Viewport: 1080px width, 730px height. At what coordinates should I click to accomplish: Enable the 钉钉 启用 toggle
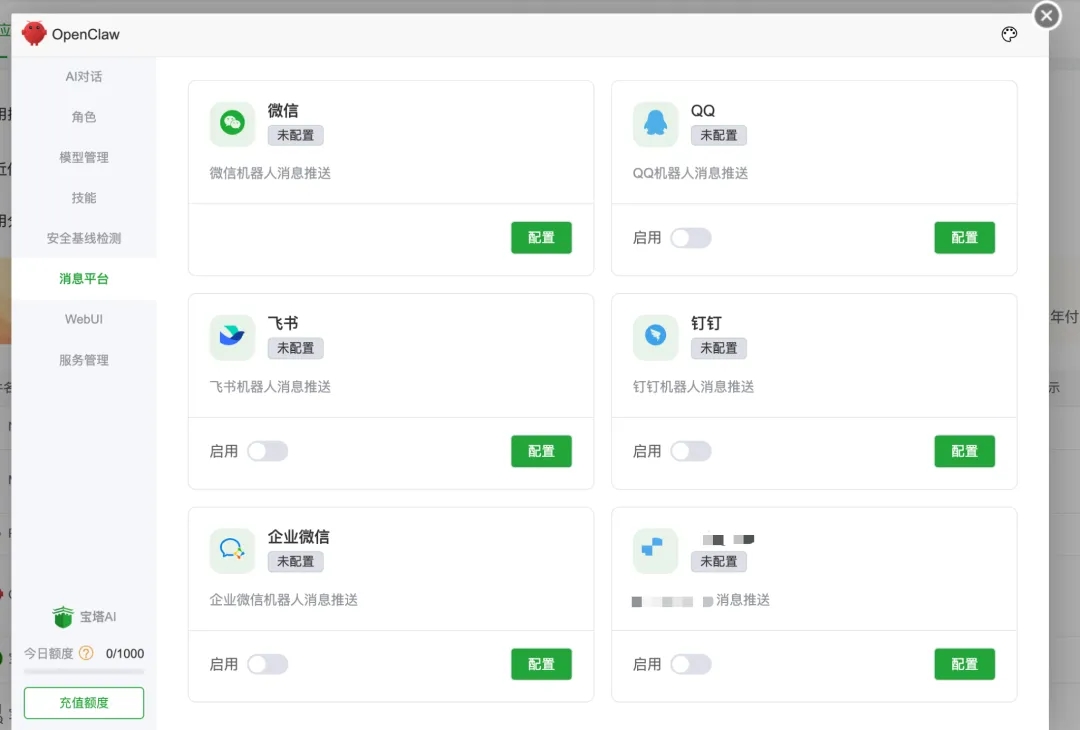[x=690, y=451]
